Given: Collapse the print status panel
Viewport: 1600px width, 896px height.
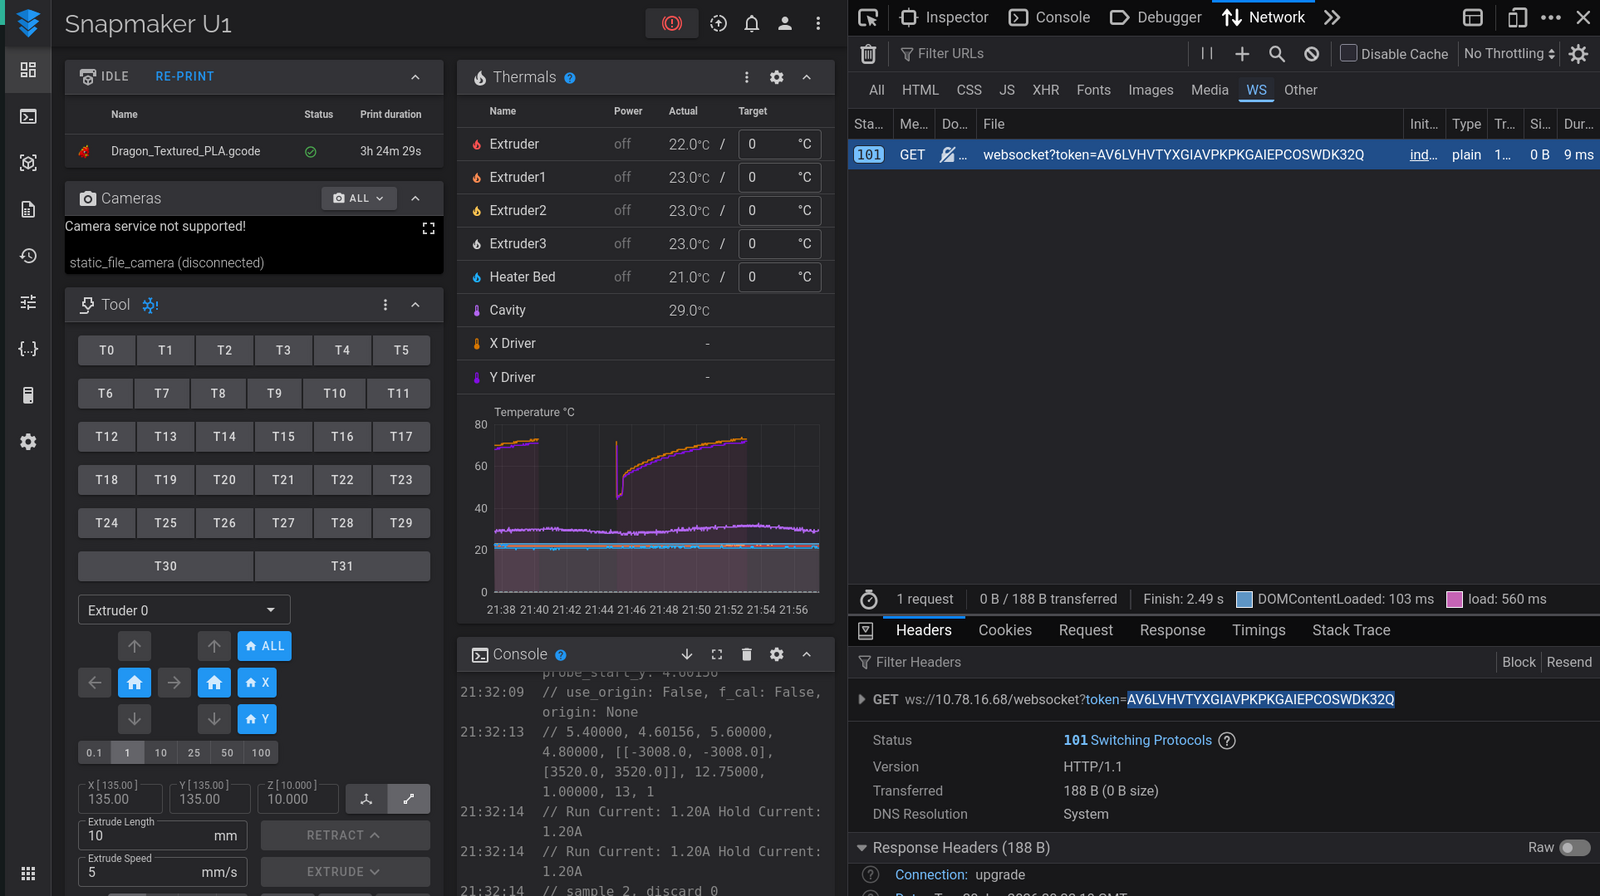Looking at the screenshot, I should click(x=415, y=77).
